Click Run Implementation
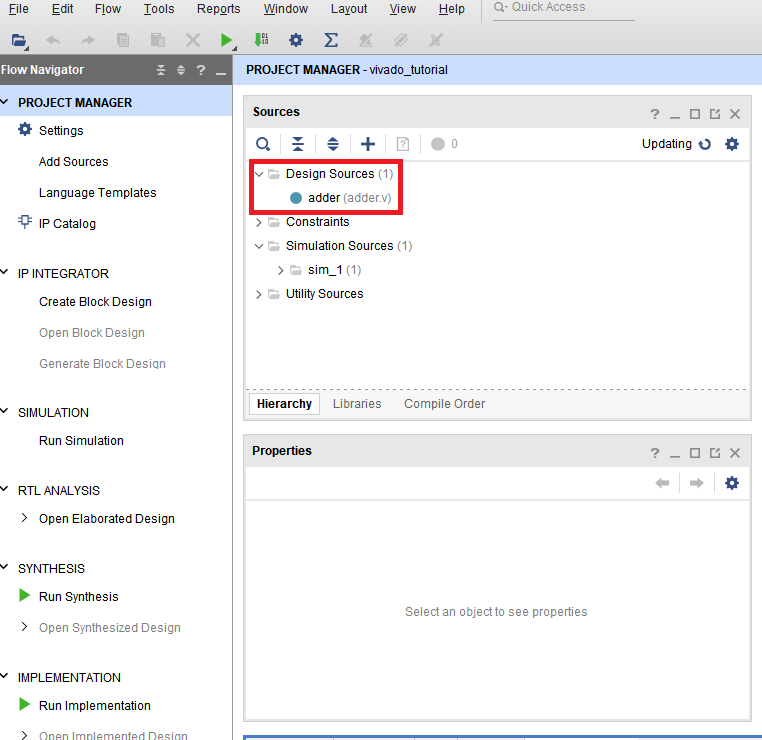Screen dimensions: 762x740 (94, 706)
